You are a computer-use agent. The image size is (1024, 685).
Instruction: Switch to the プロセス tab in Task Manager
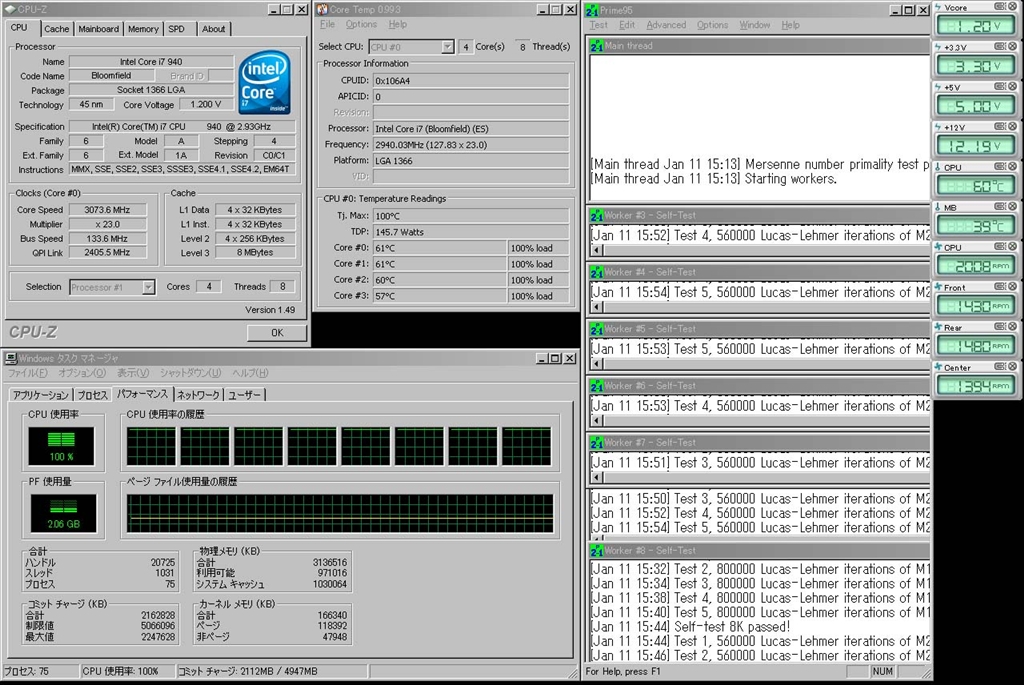click(x=92, y=395)
